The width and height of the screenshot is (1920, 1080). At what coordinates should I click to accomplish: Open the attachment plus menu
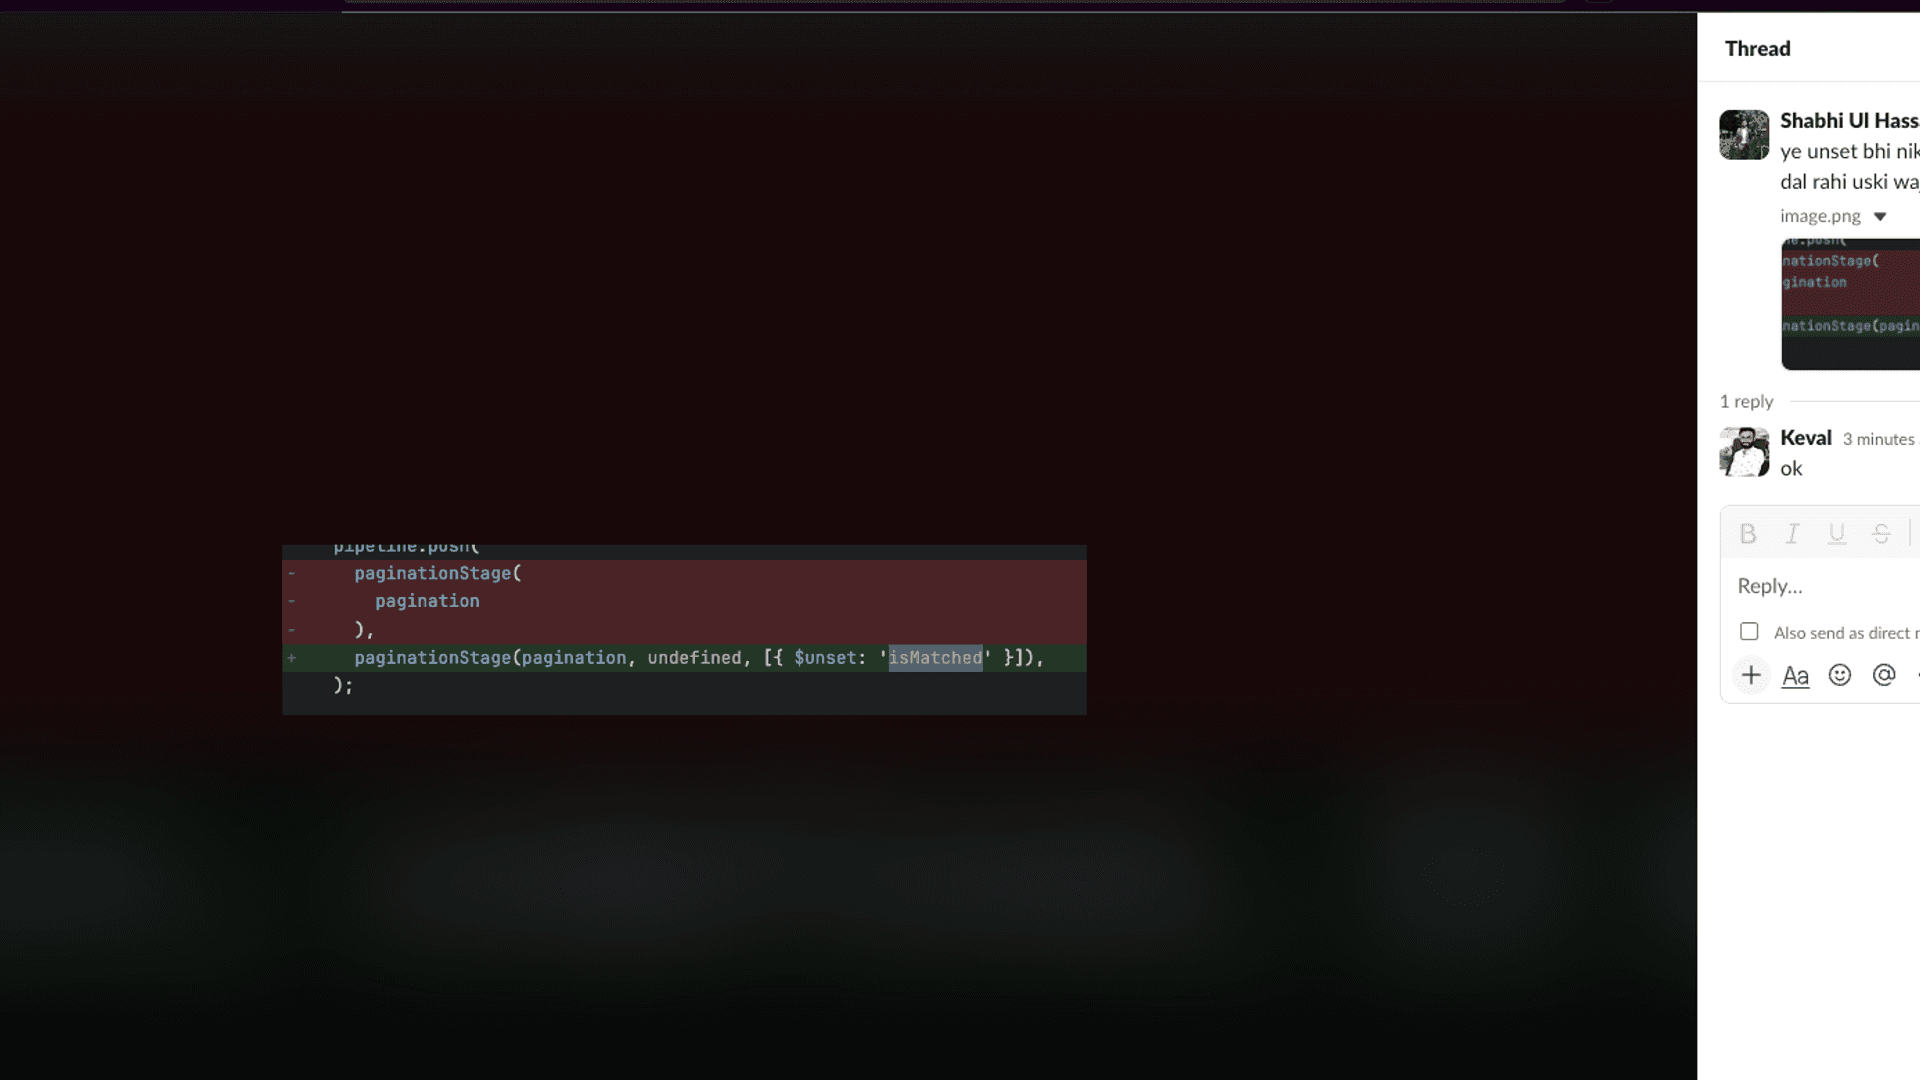[1751, 675]
